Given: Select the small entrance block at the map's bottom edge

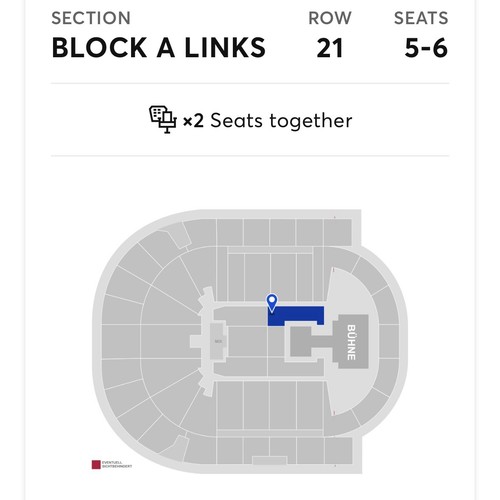Looking at the screenshot, I should 269,461.
